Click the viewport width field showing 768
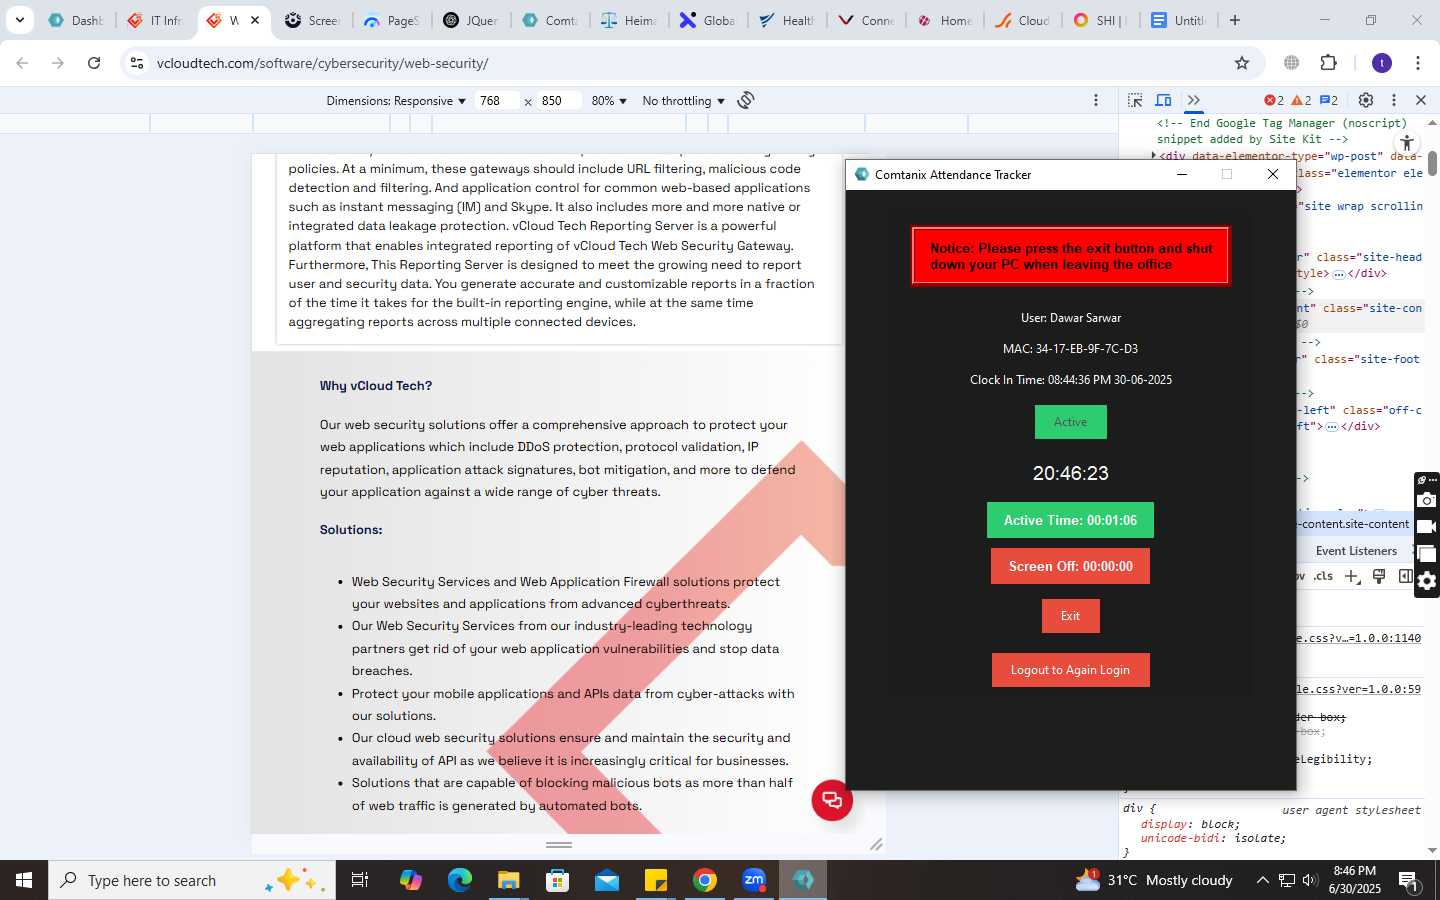 pos(498,101)
